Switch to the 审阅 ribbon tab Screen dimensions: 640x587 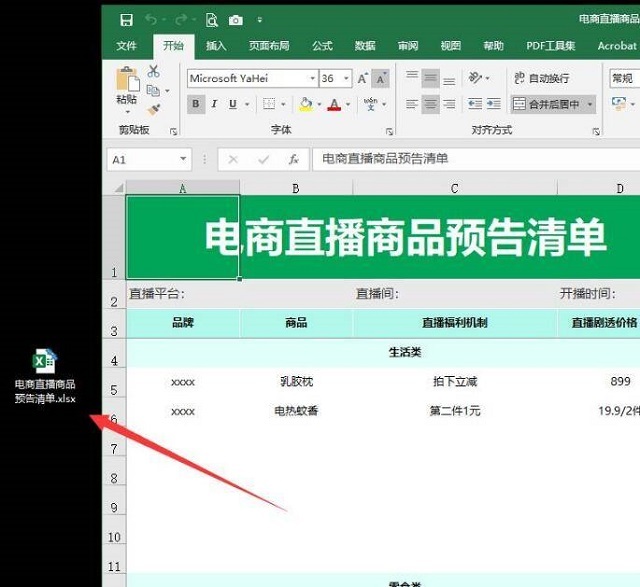(x=408, y=45)
